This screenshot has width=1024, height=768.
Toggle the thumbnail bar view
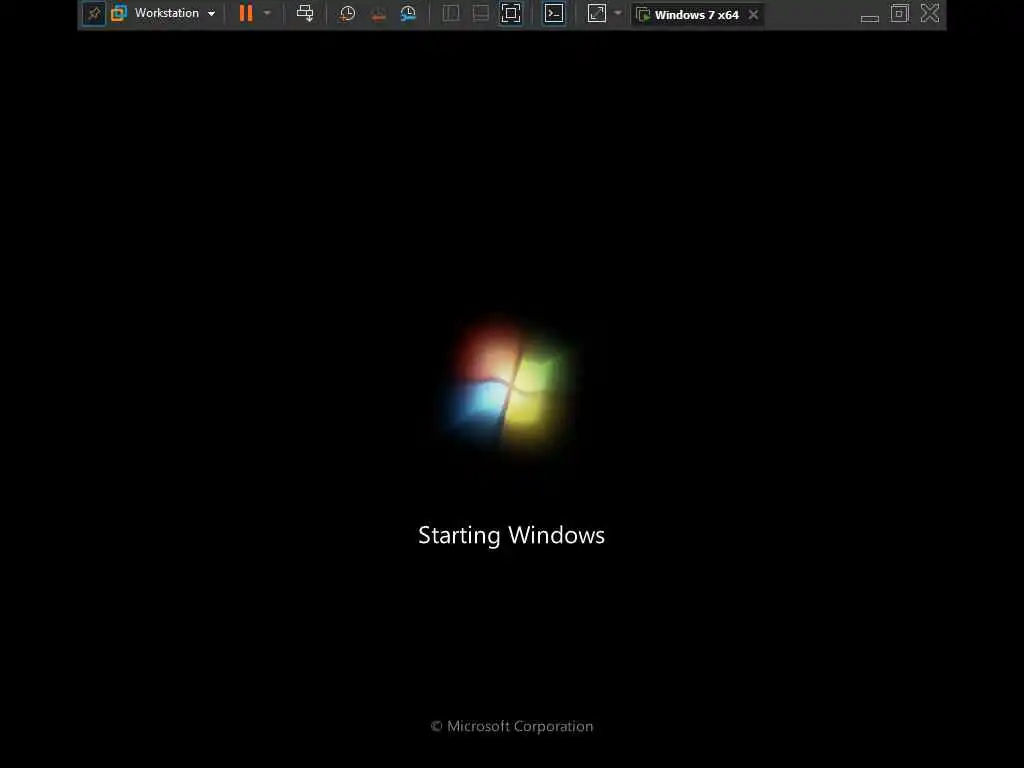coord(481,13)
